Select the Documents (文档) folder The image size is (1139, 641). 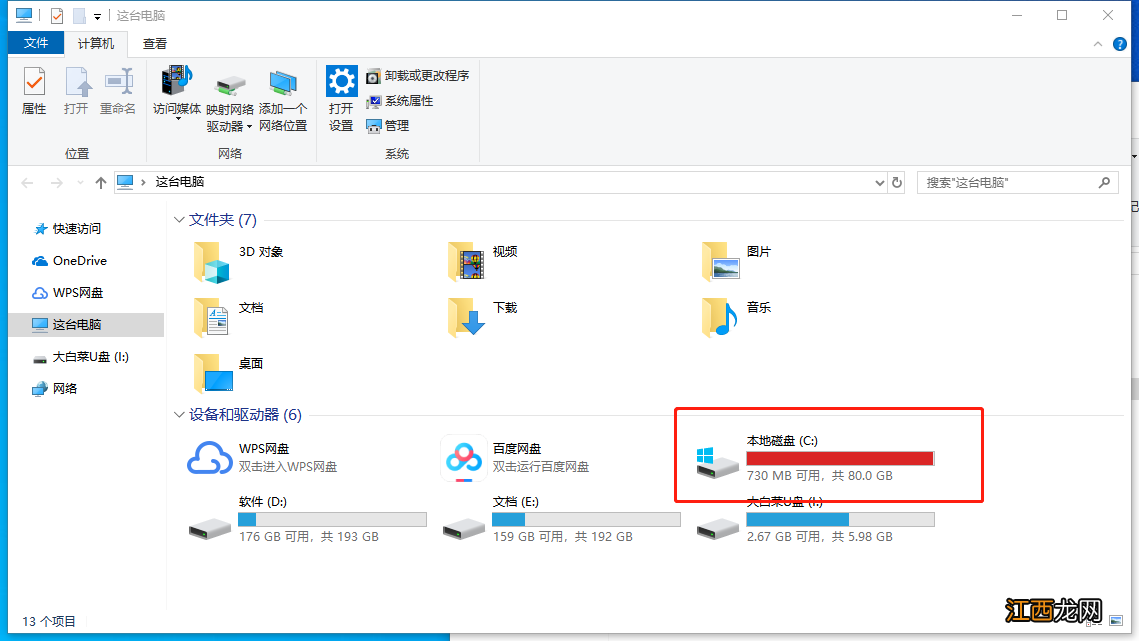(211, 318)
